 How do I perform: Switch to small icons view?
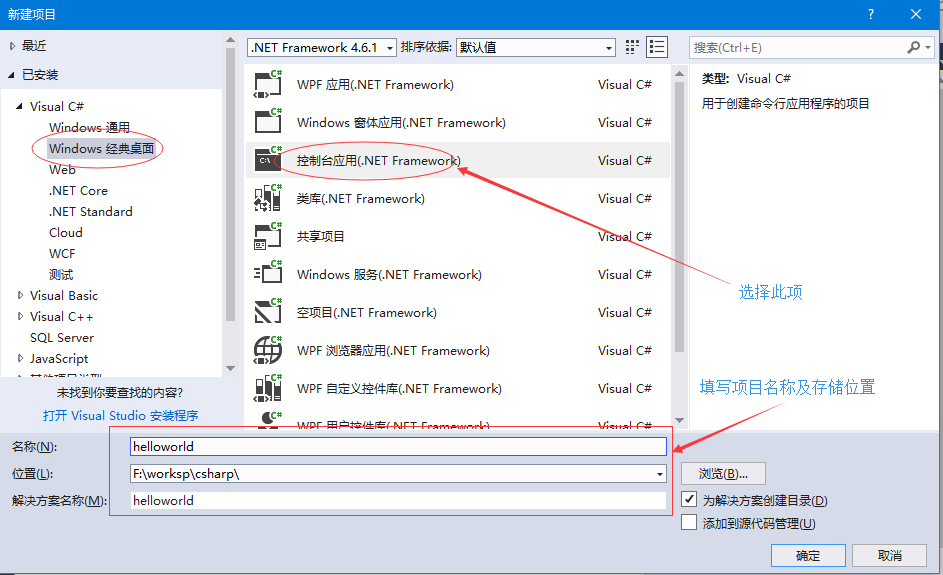632,47
